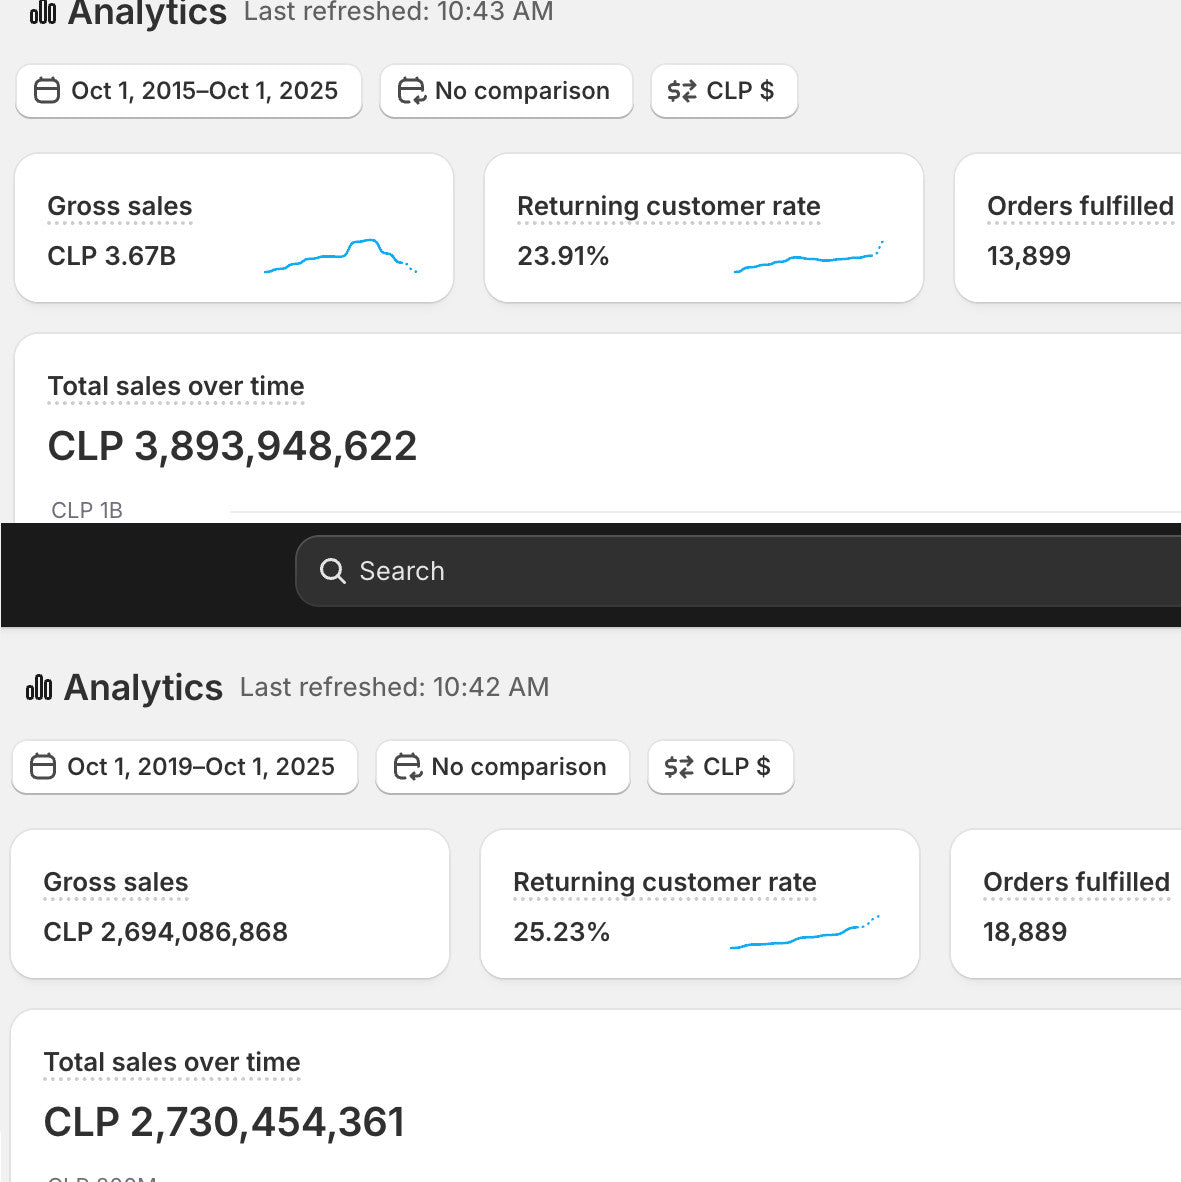Click calendar icon on the Oct 1, 2019 date button

click(43, 767)
